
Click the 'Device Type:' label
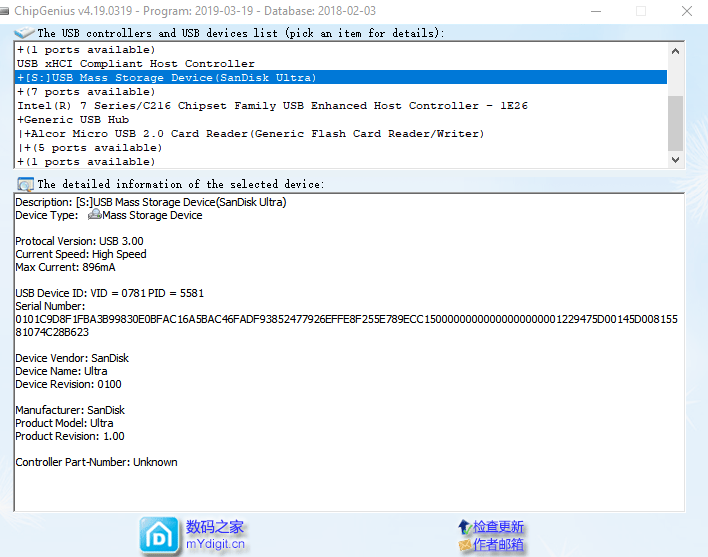[47, 215]
